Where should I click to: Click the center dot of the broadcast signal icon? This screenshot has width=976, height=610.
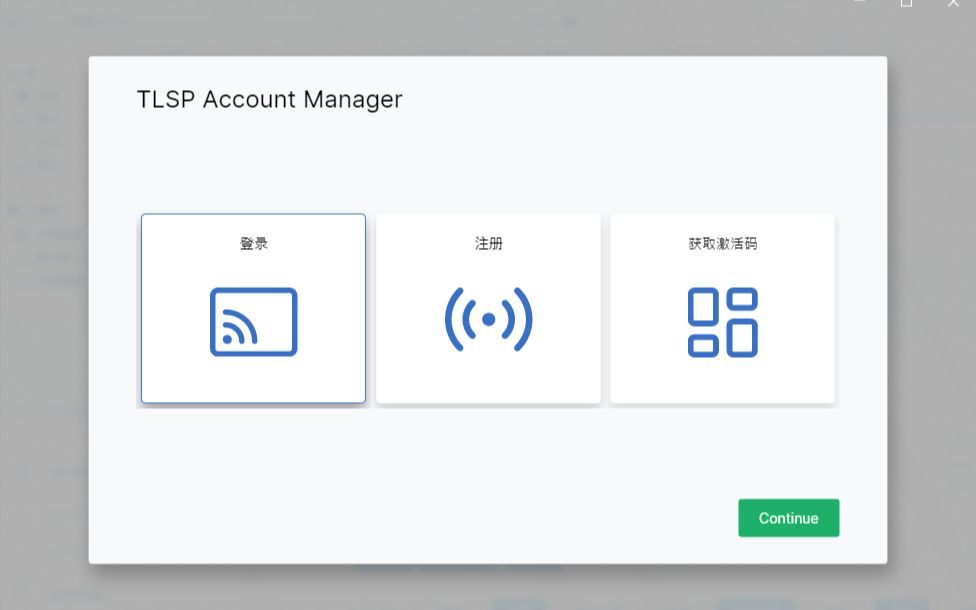coord(488,320)
